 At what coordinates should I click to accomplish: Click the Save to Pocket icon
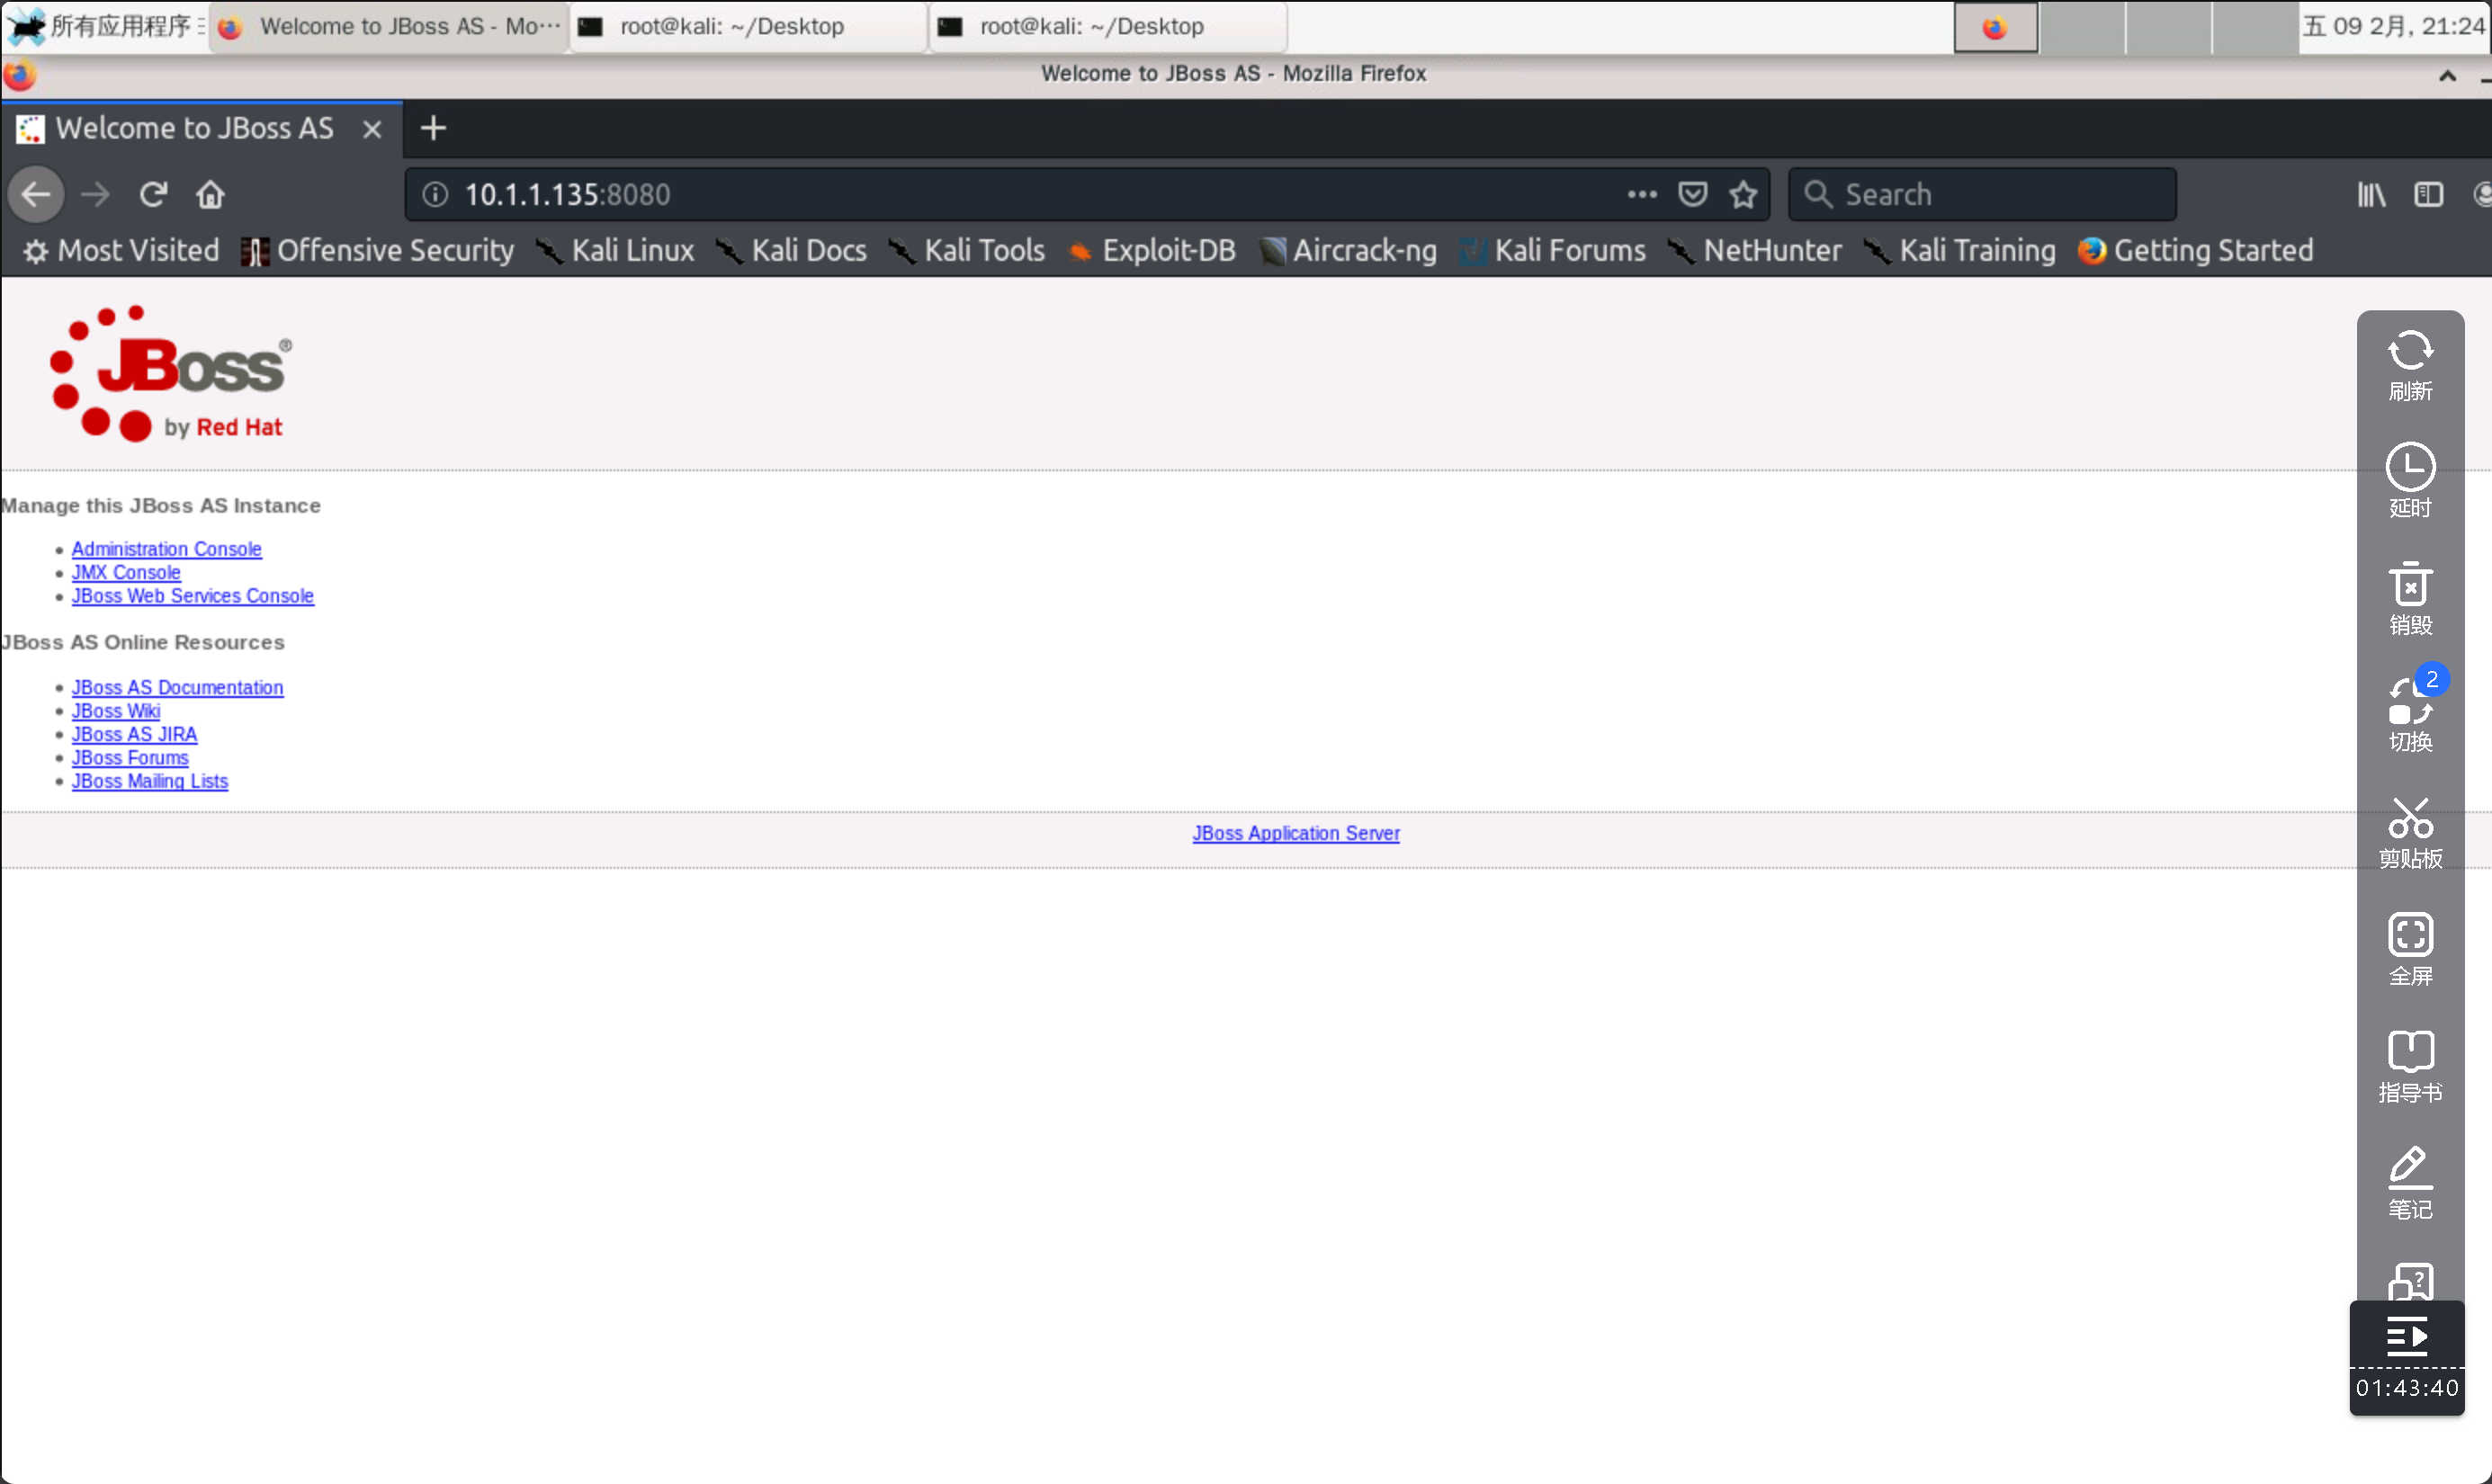(x=1692, y=194)
